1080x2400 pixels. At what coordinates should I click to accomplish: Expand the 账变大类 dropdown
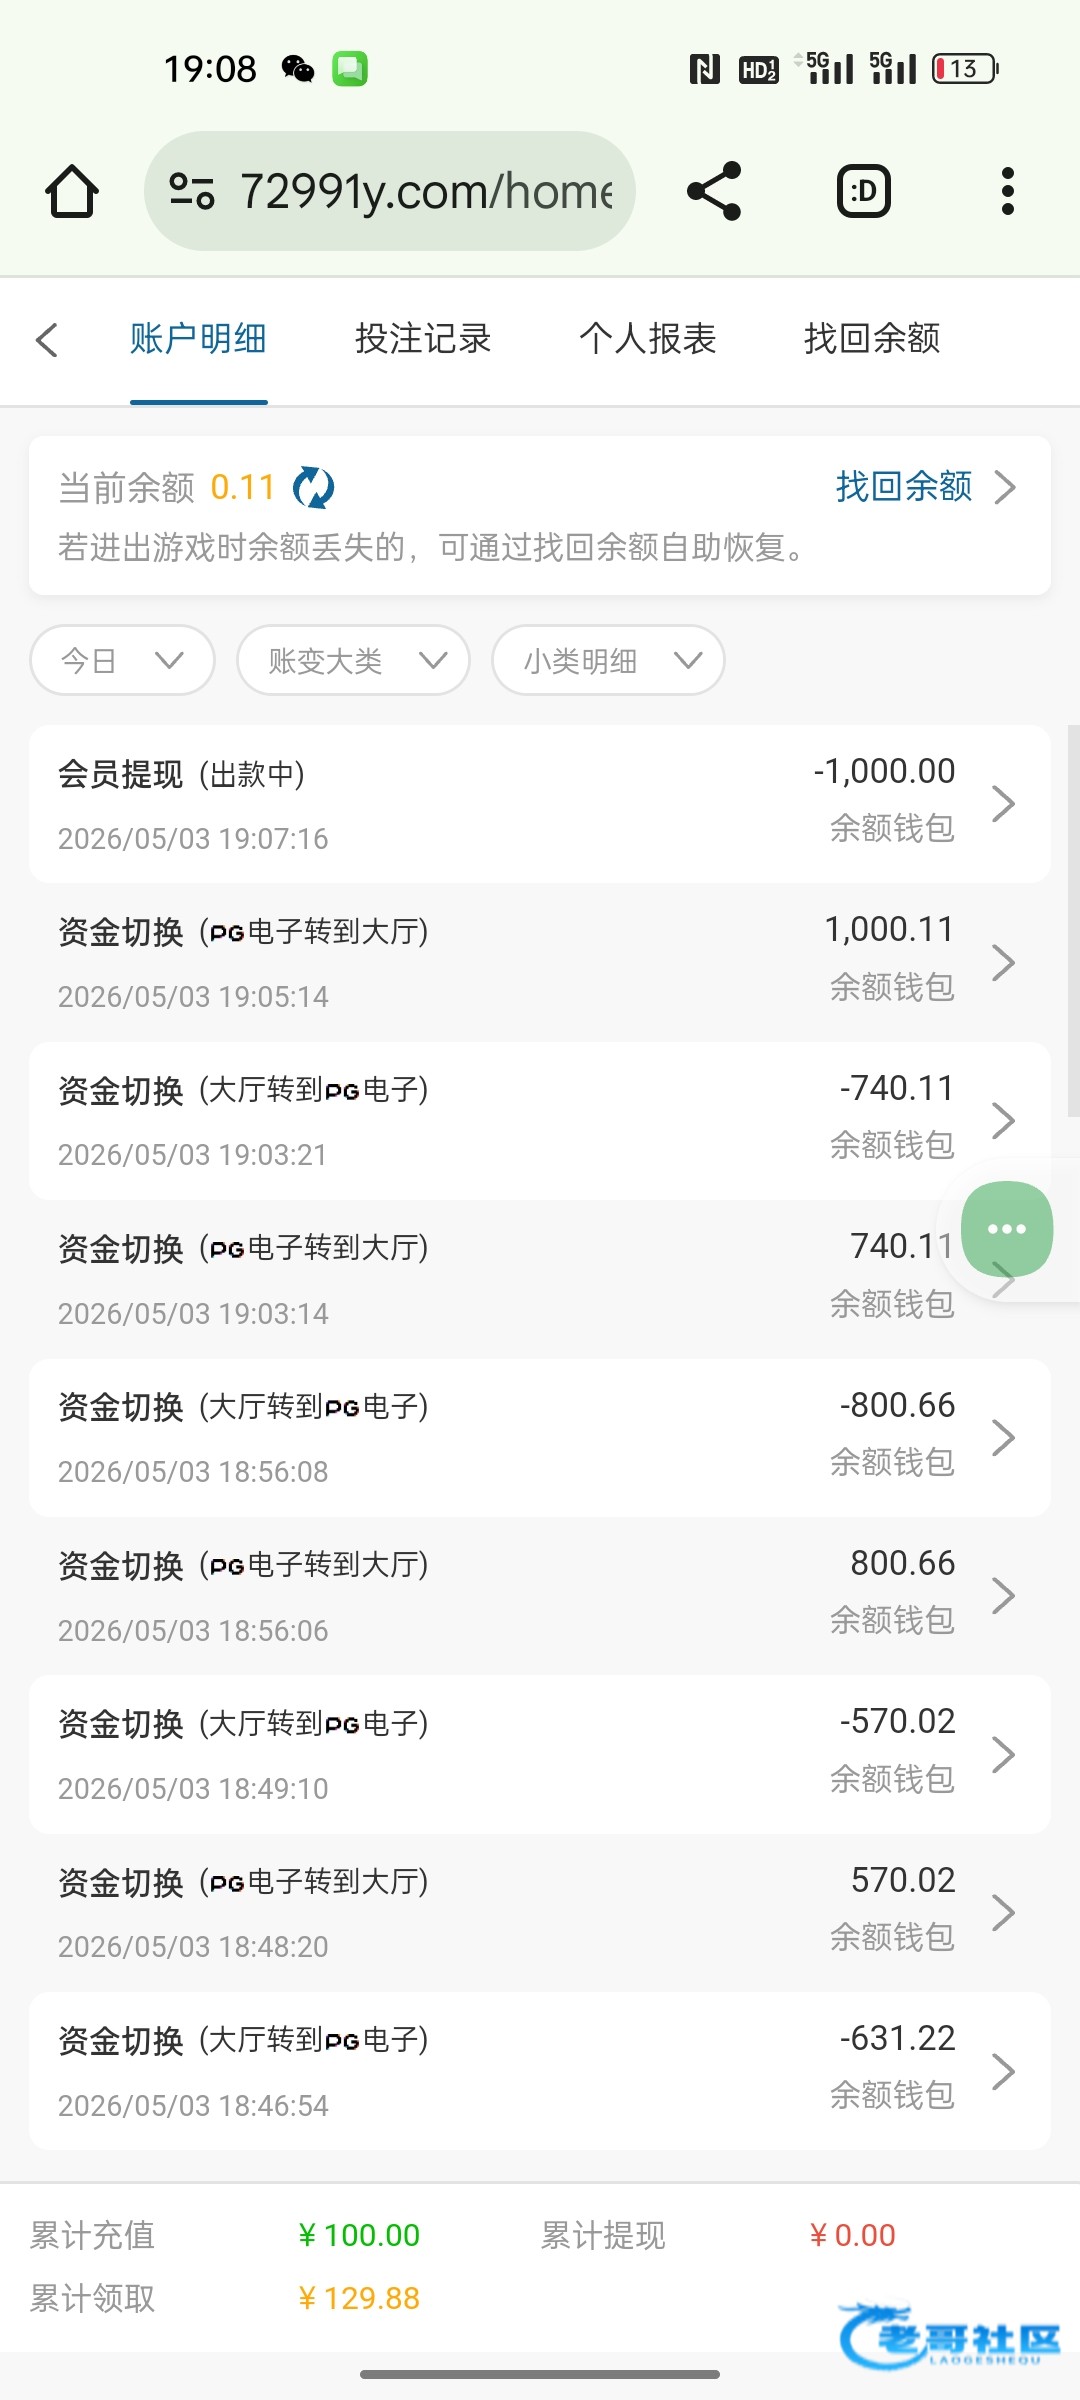[353, 660]
